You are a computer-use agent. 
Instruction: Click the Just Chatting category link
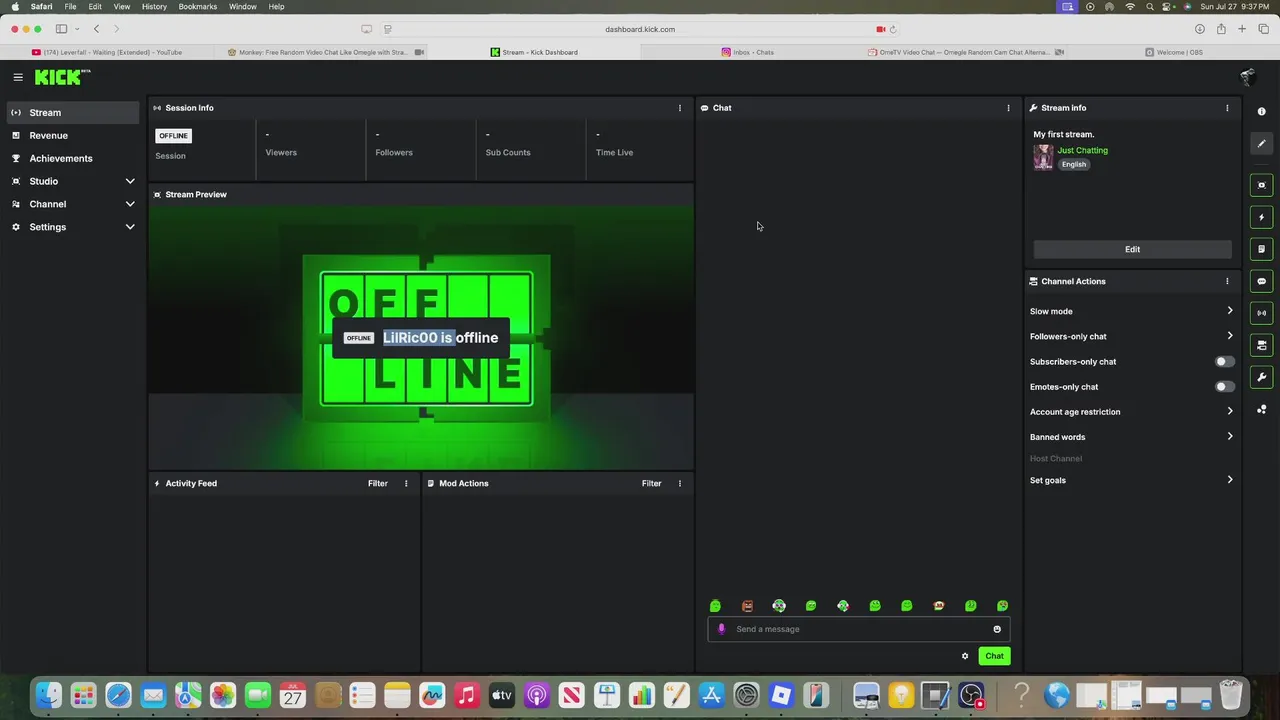click(x=1082, y=150)
